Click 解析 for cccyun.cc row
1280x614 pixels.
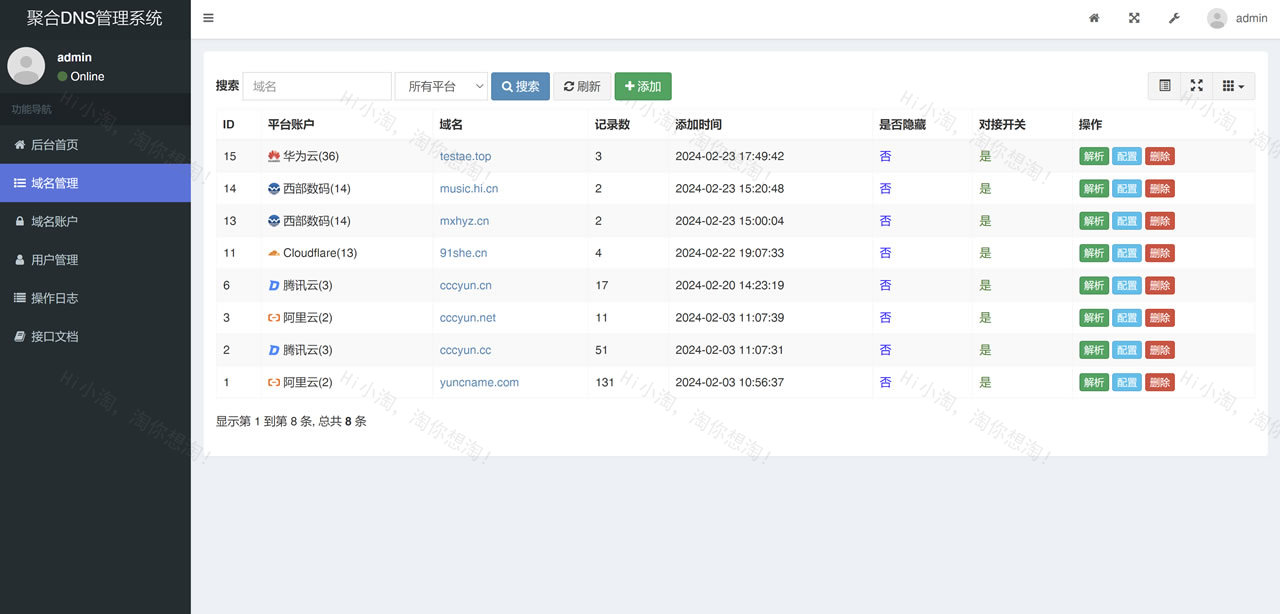point(1094,350)
